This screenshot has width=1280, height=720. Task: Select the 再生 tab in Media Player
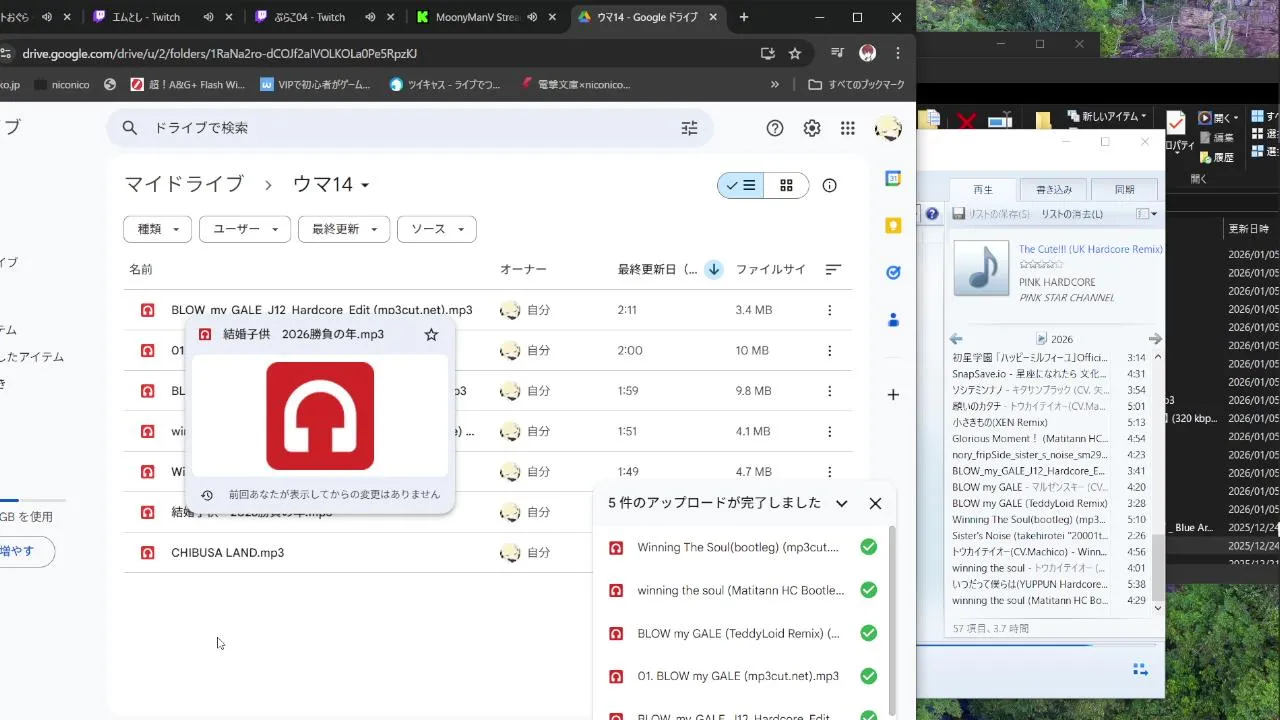click(983, 189)
